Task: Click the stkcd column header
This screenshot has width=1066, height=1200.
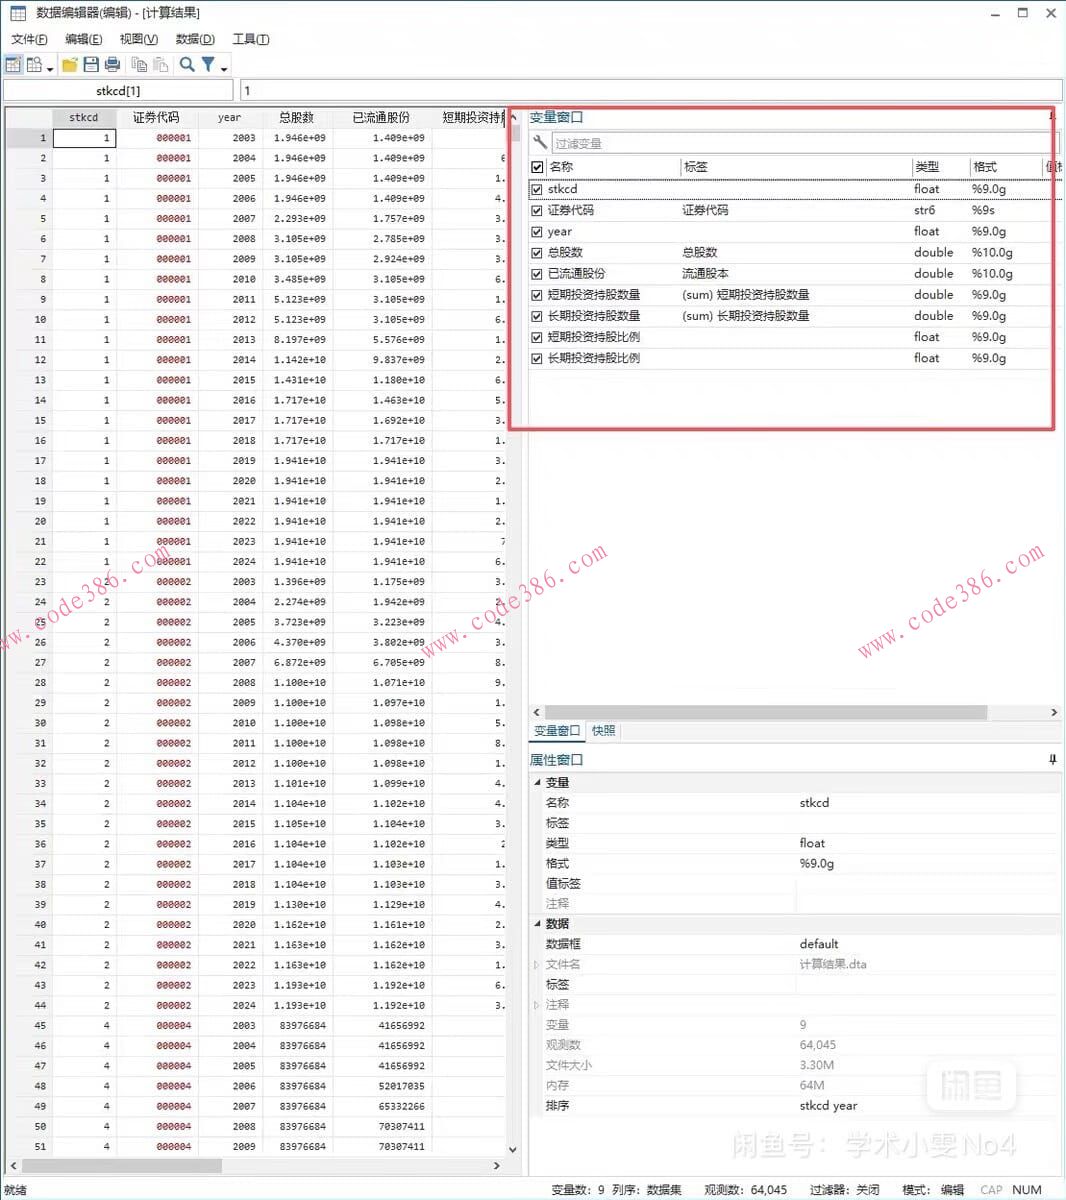Action: 84,117
